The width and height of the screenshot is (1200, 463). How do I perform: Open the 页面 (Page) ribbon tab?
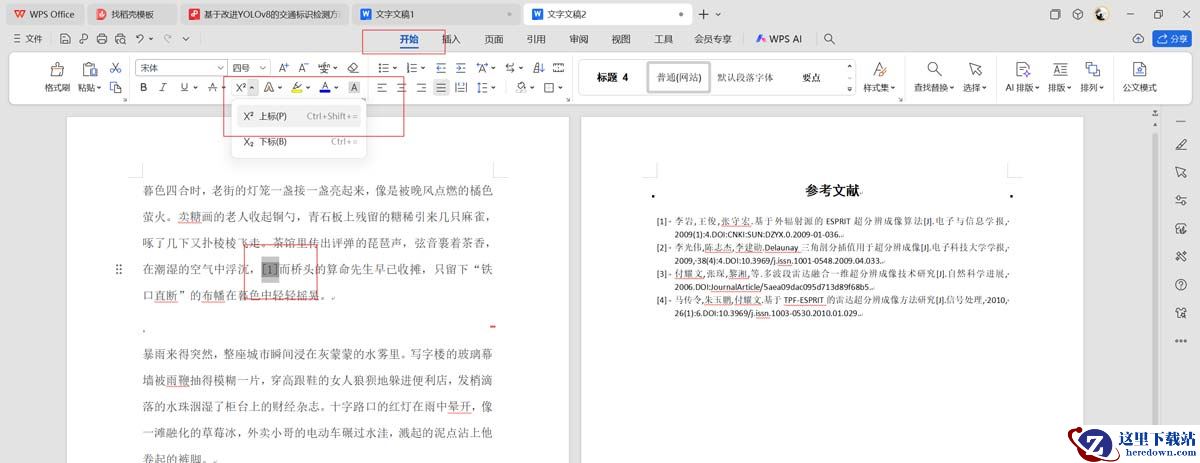(494, 39)
